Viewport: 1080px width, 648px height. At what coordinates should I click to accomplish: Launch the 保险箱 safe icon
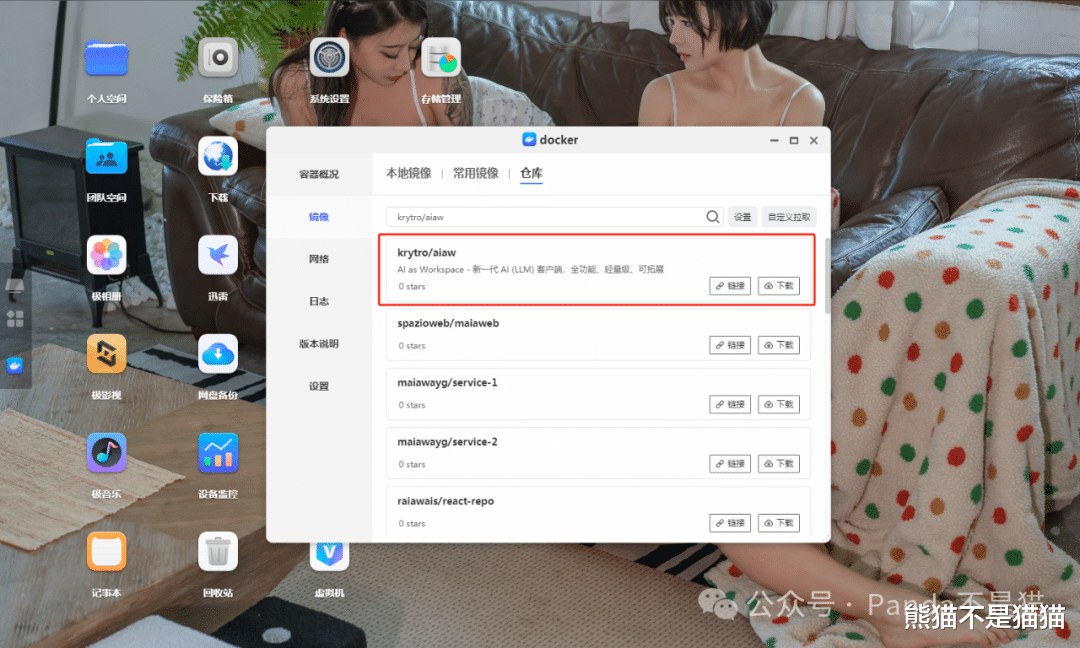click(218, 58)
